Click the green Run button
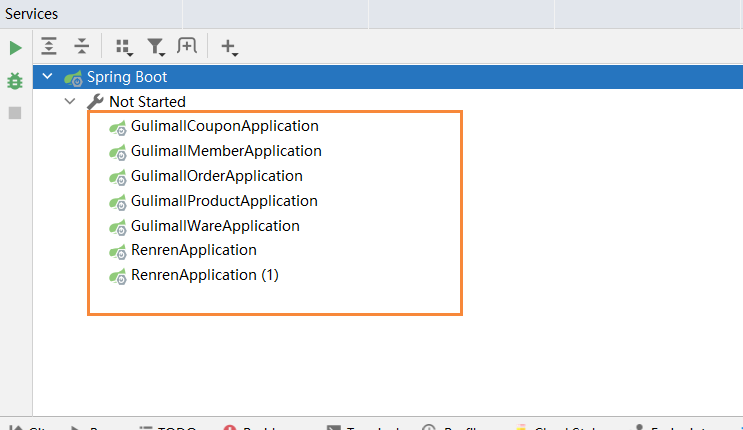 coord(15,48)
